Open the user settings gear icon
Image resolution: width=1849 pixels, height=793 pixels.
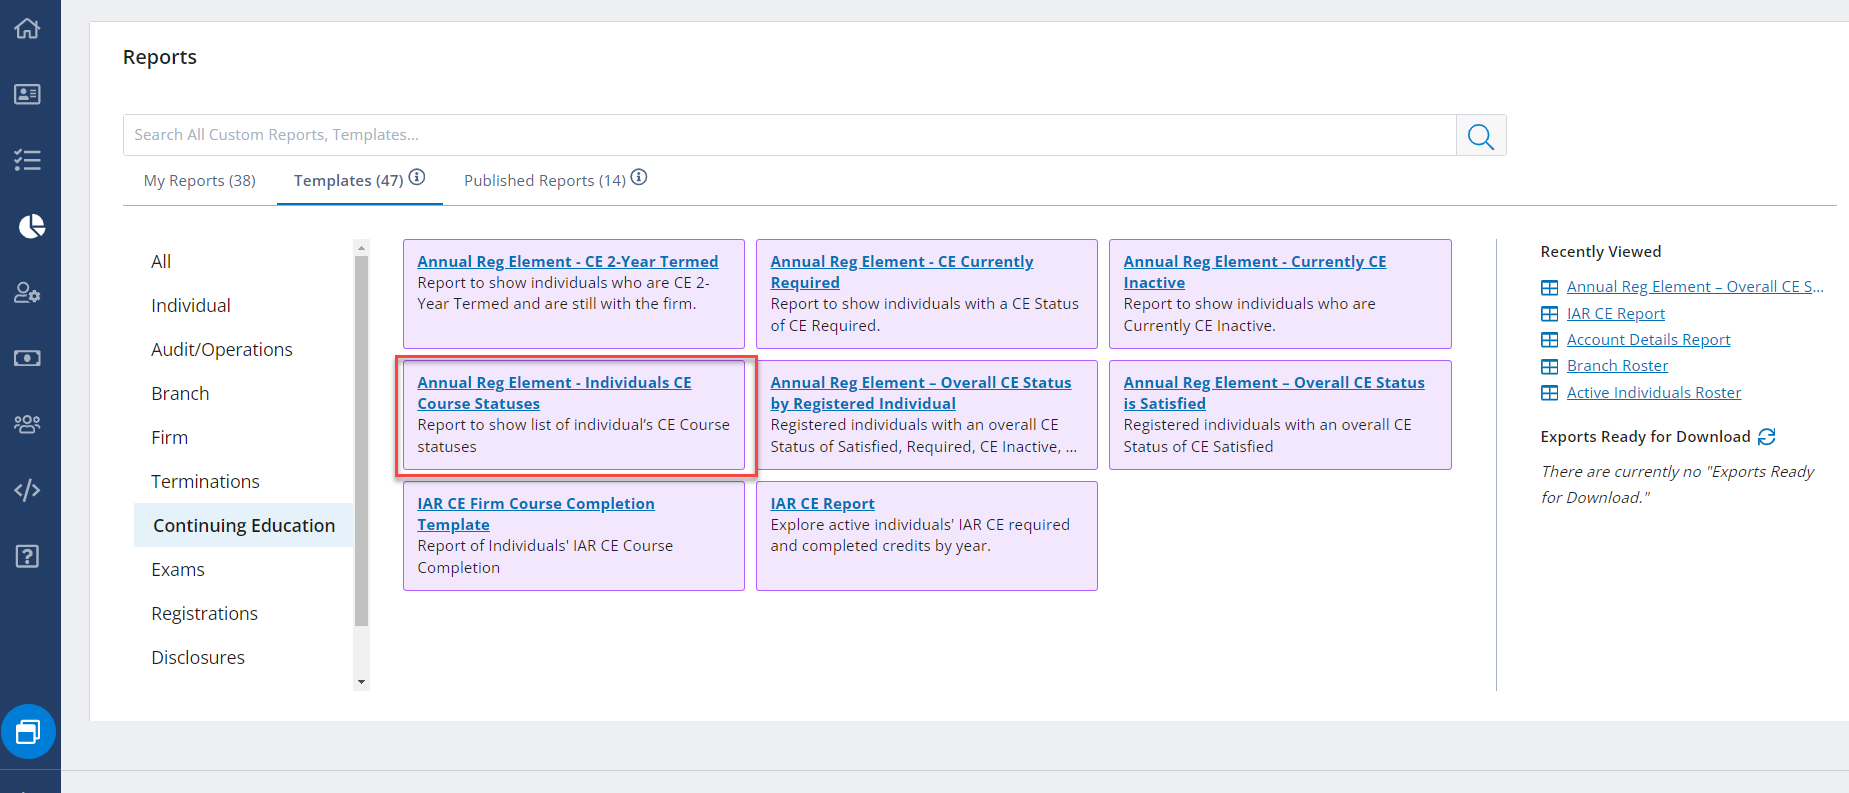(27, 293)
